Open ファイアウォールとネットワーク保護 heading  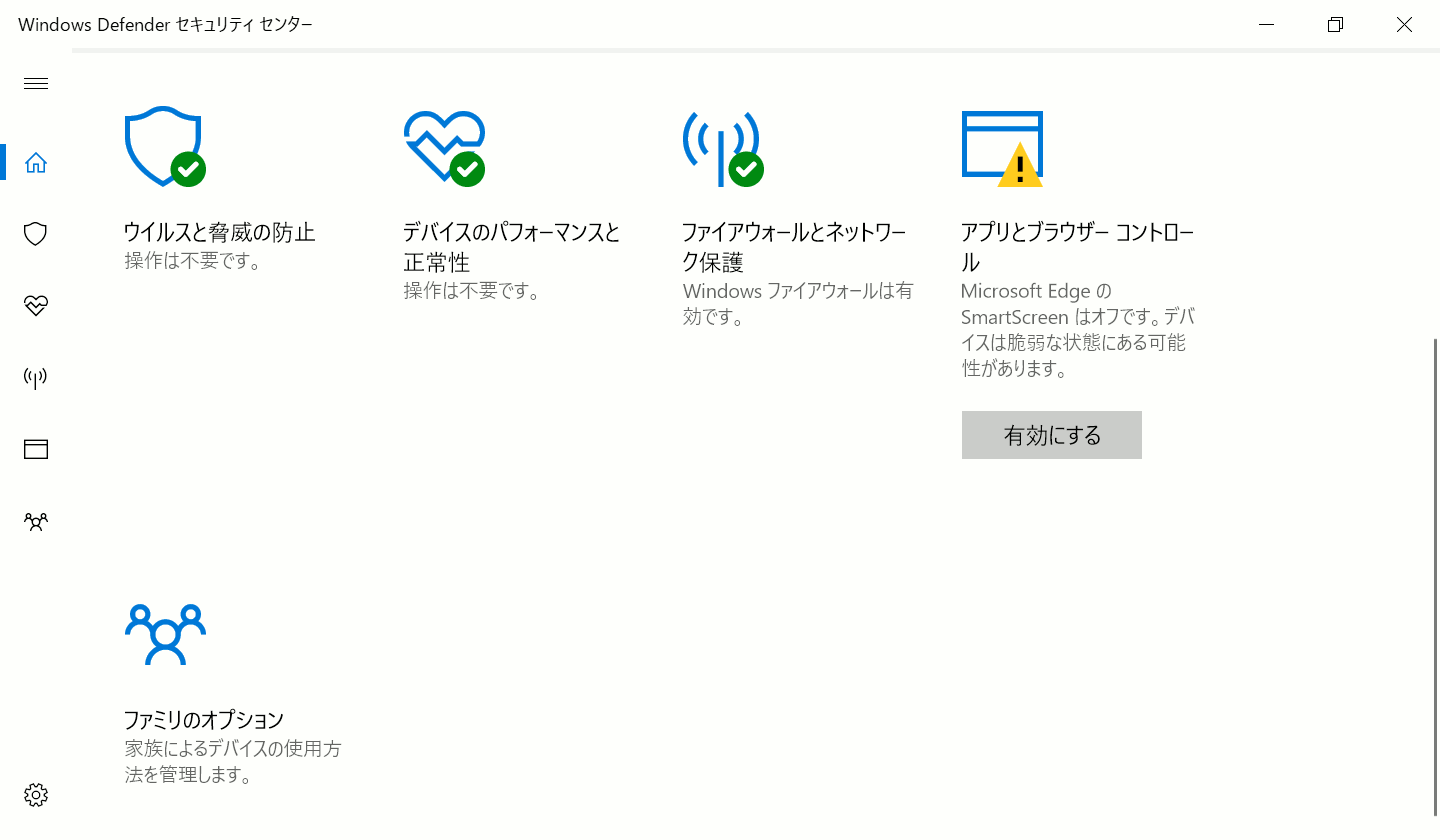(793, 248)
